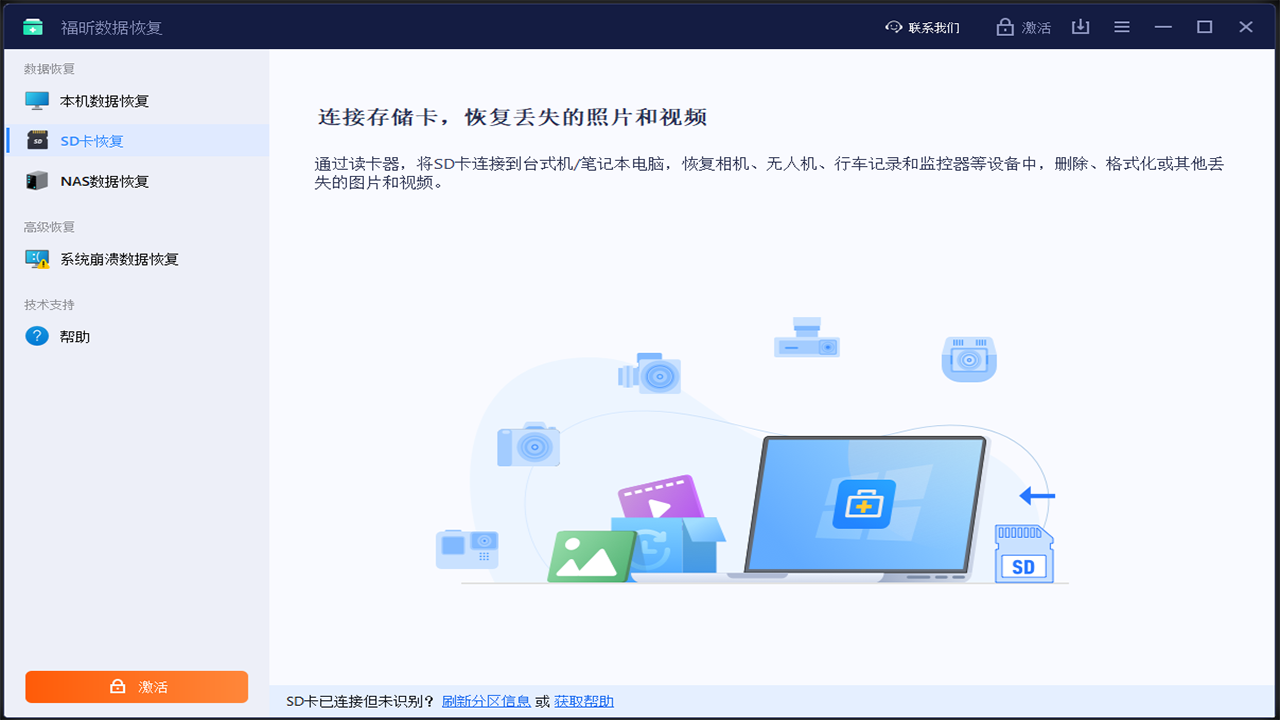1280x720 pixels.
Task: Click 联系我们 in the title bar
Action: [933, 28]
